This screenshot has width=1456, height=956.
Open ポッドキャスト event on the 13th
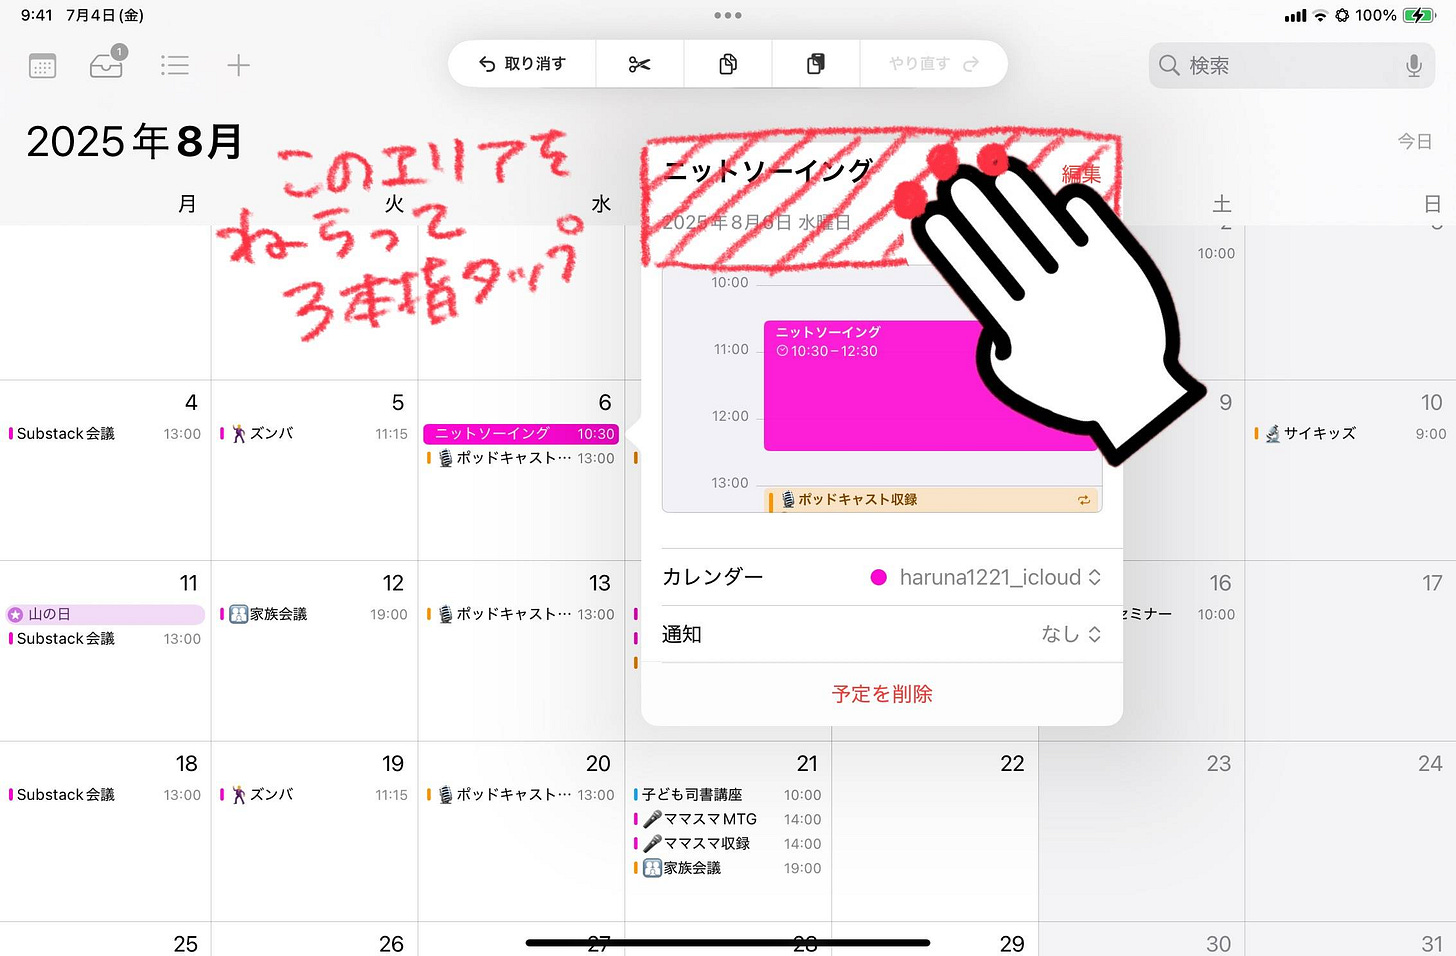[521, 614]
